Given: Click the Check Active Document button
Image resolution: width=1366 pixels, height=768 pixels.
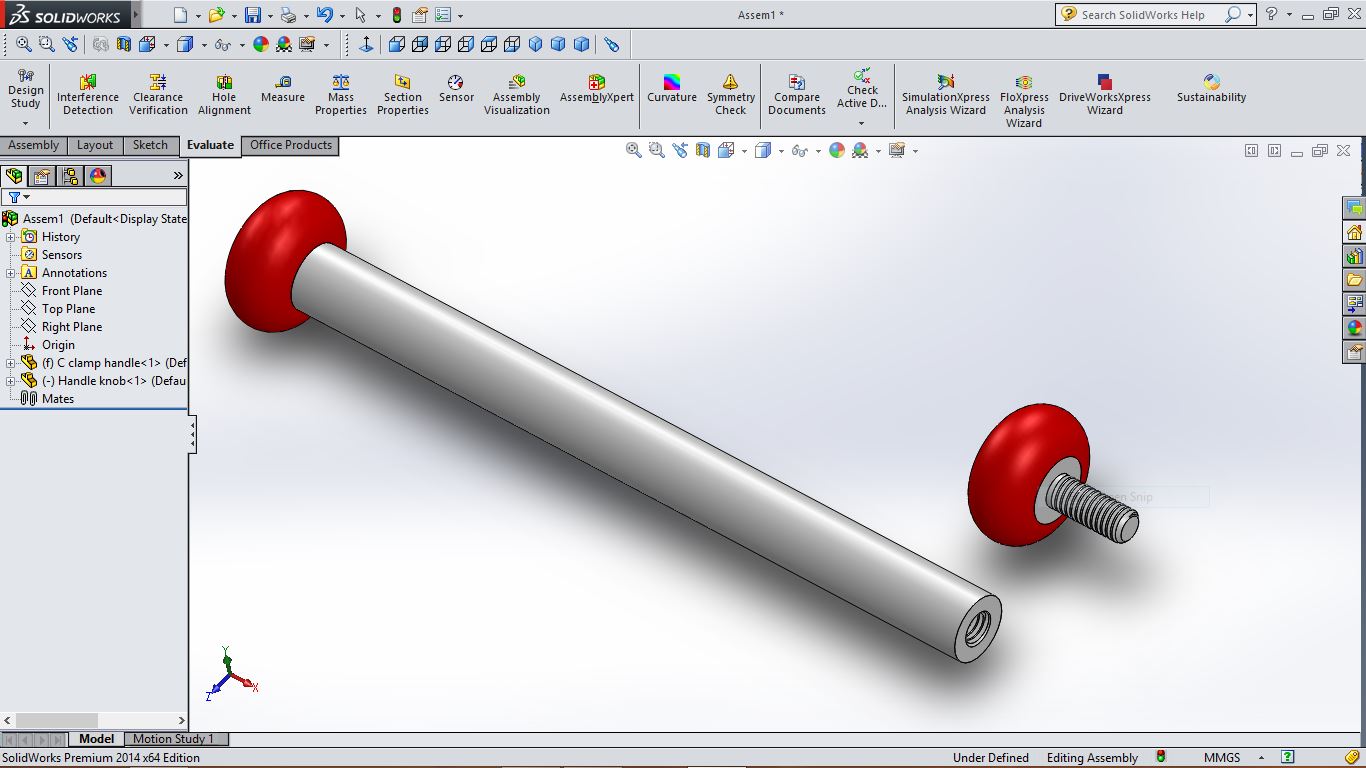Looking at the screenshot, I should (x=862, y=90).
